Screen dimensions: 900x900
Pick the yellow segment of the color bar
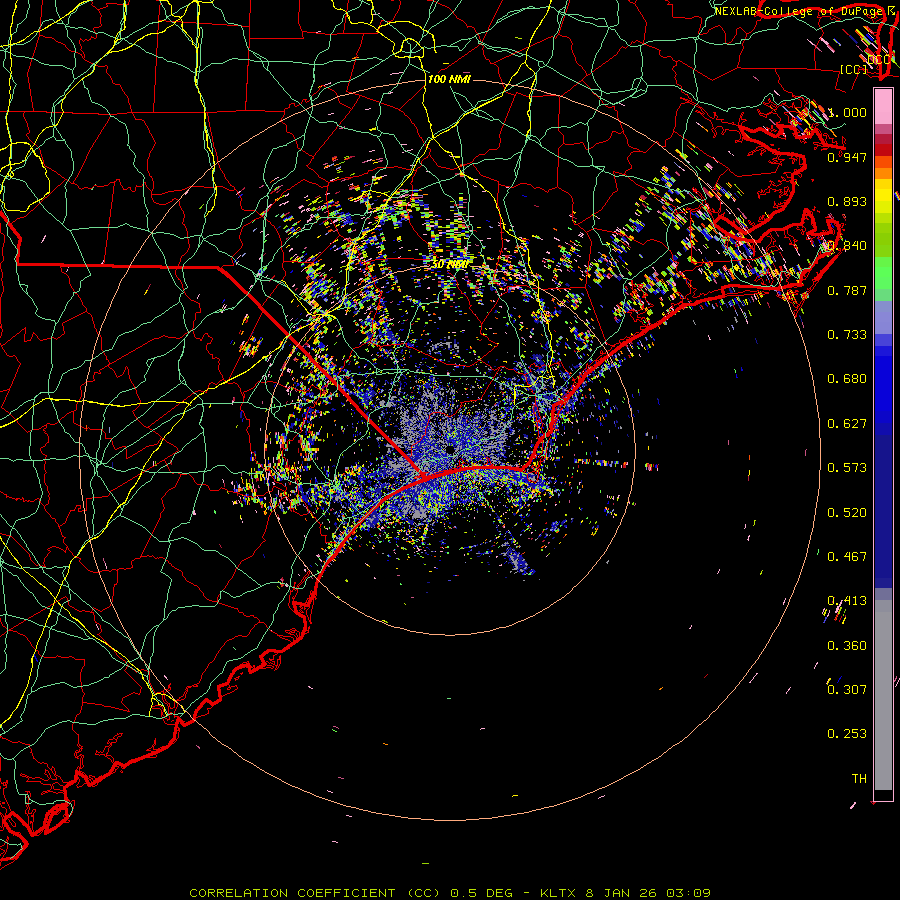(x=883, y=195)
